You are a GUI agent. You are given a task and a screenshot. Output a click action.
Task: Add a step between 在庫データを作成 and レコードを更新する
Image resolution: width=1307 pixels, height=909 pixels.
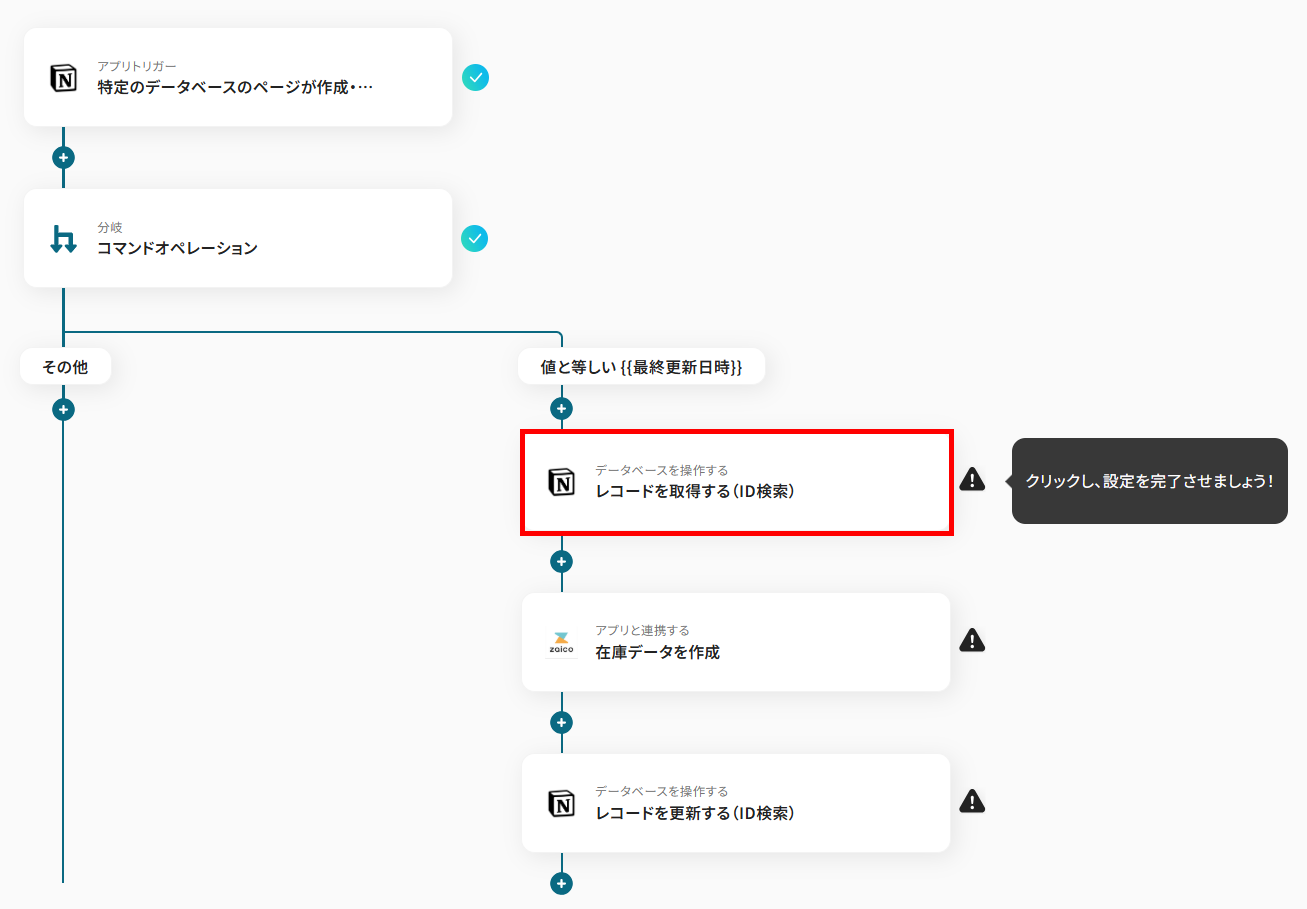[562, 723]
